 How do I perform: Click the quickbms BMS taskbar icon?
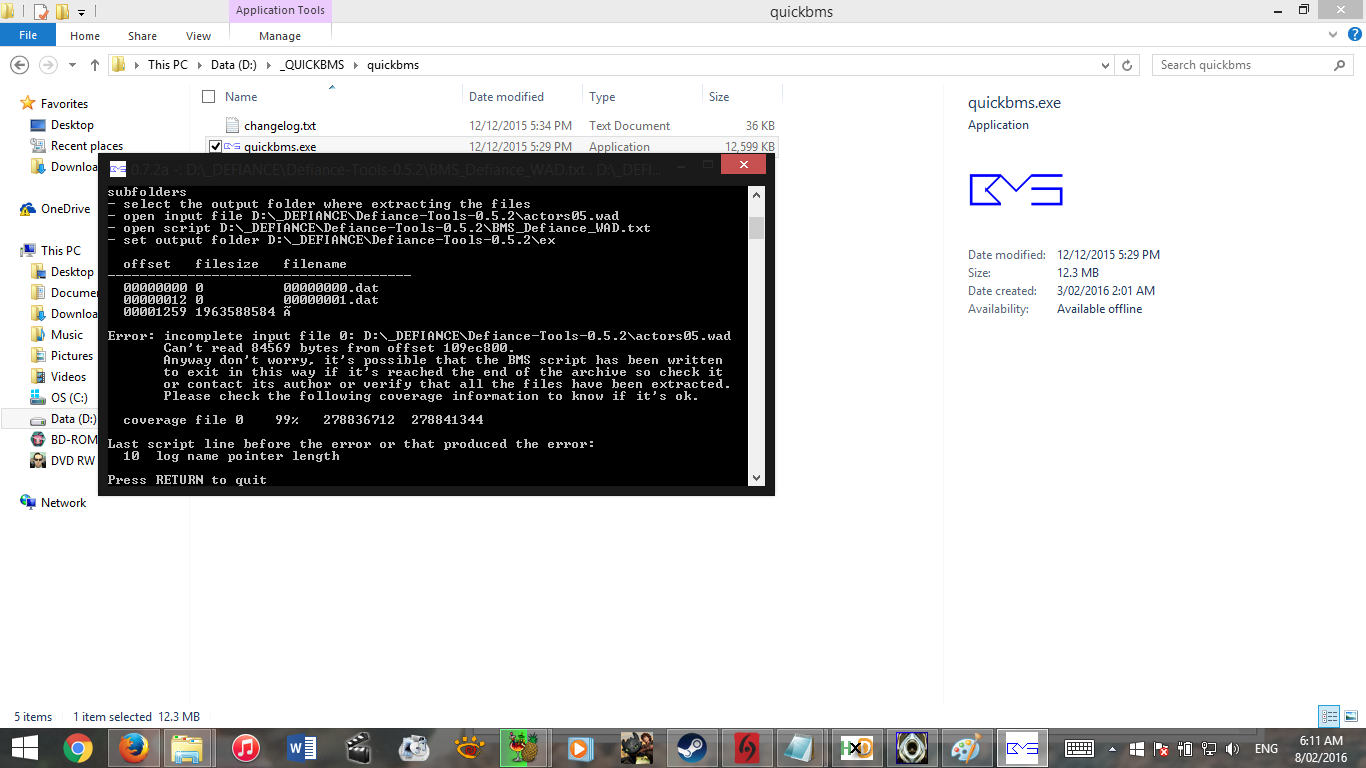tap(1023, 748)
